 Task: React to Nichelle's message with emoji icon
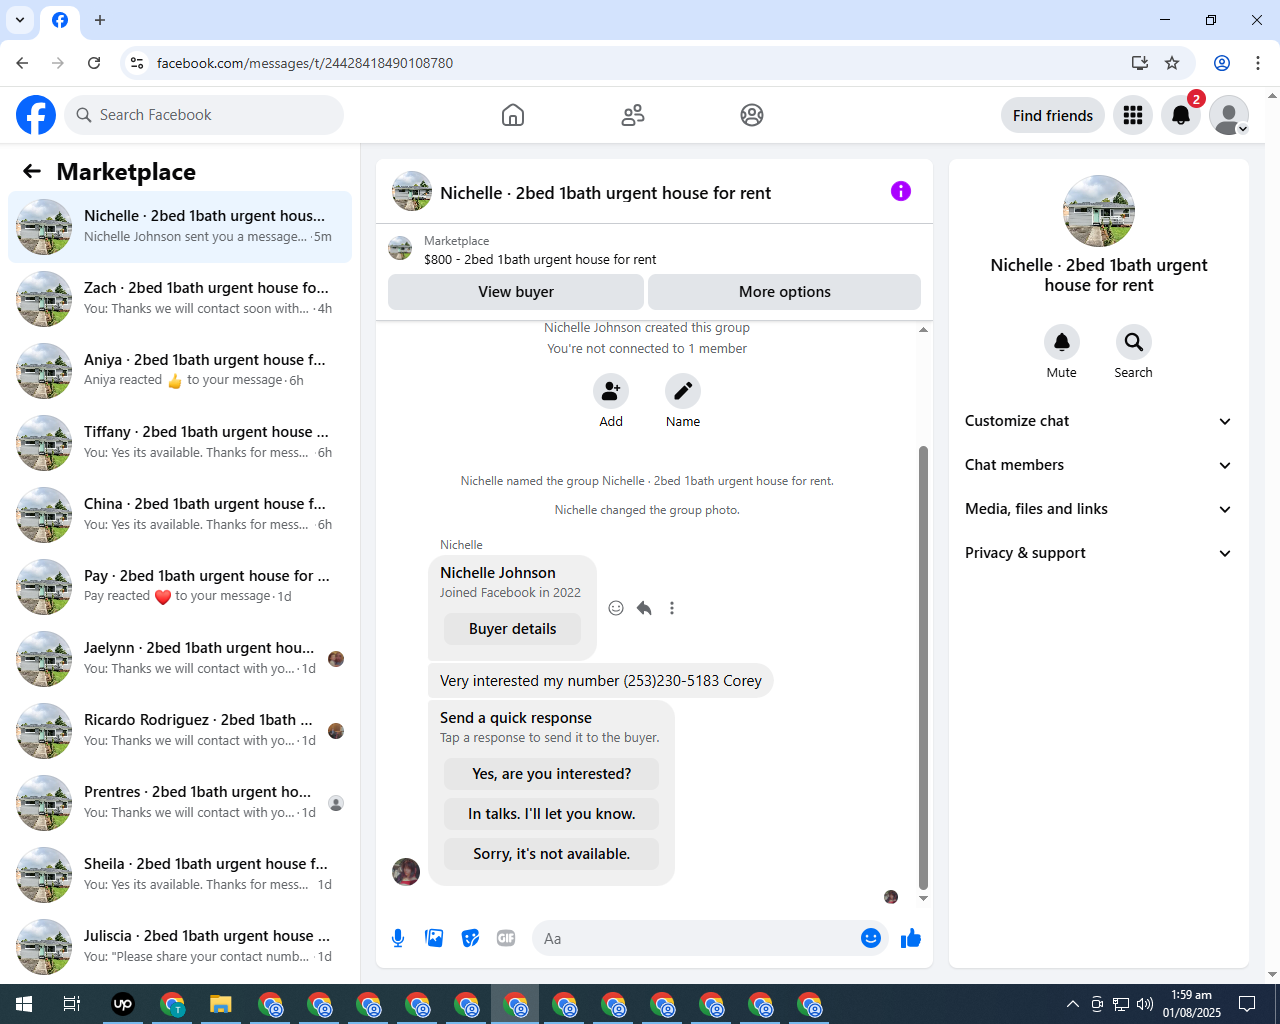(x=616, y=608)
